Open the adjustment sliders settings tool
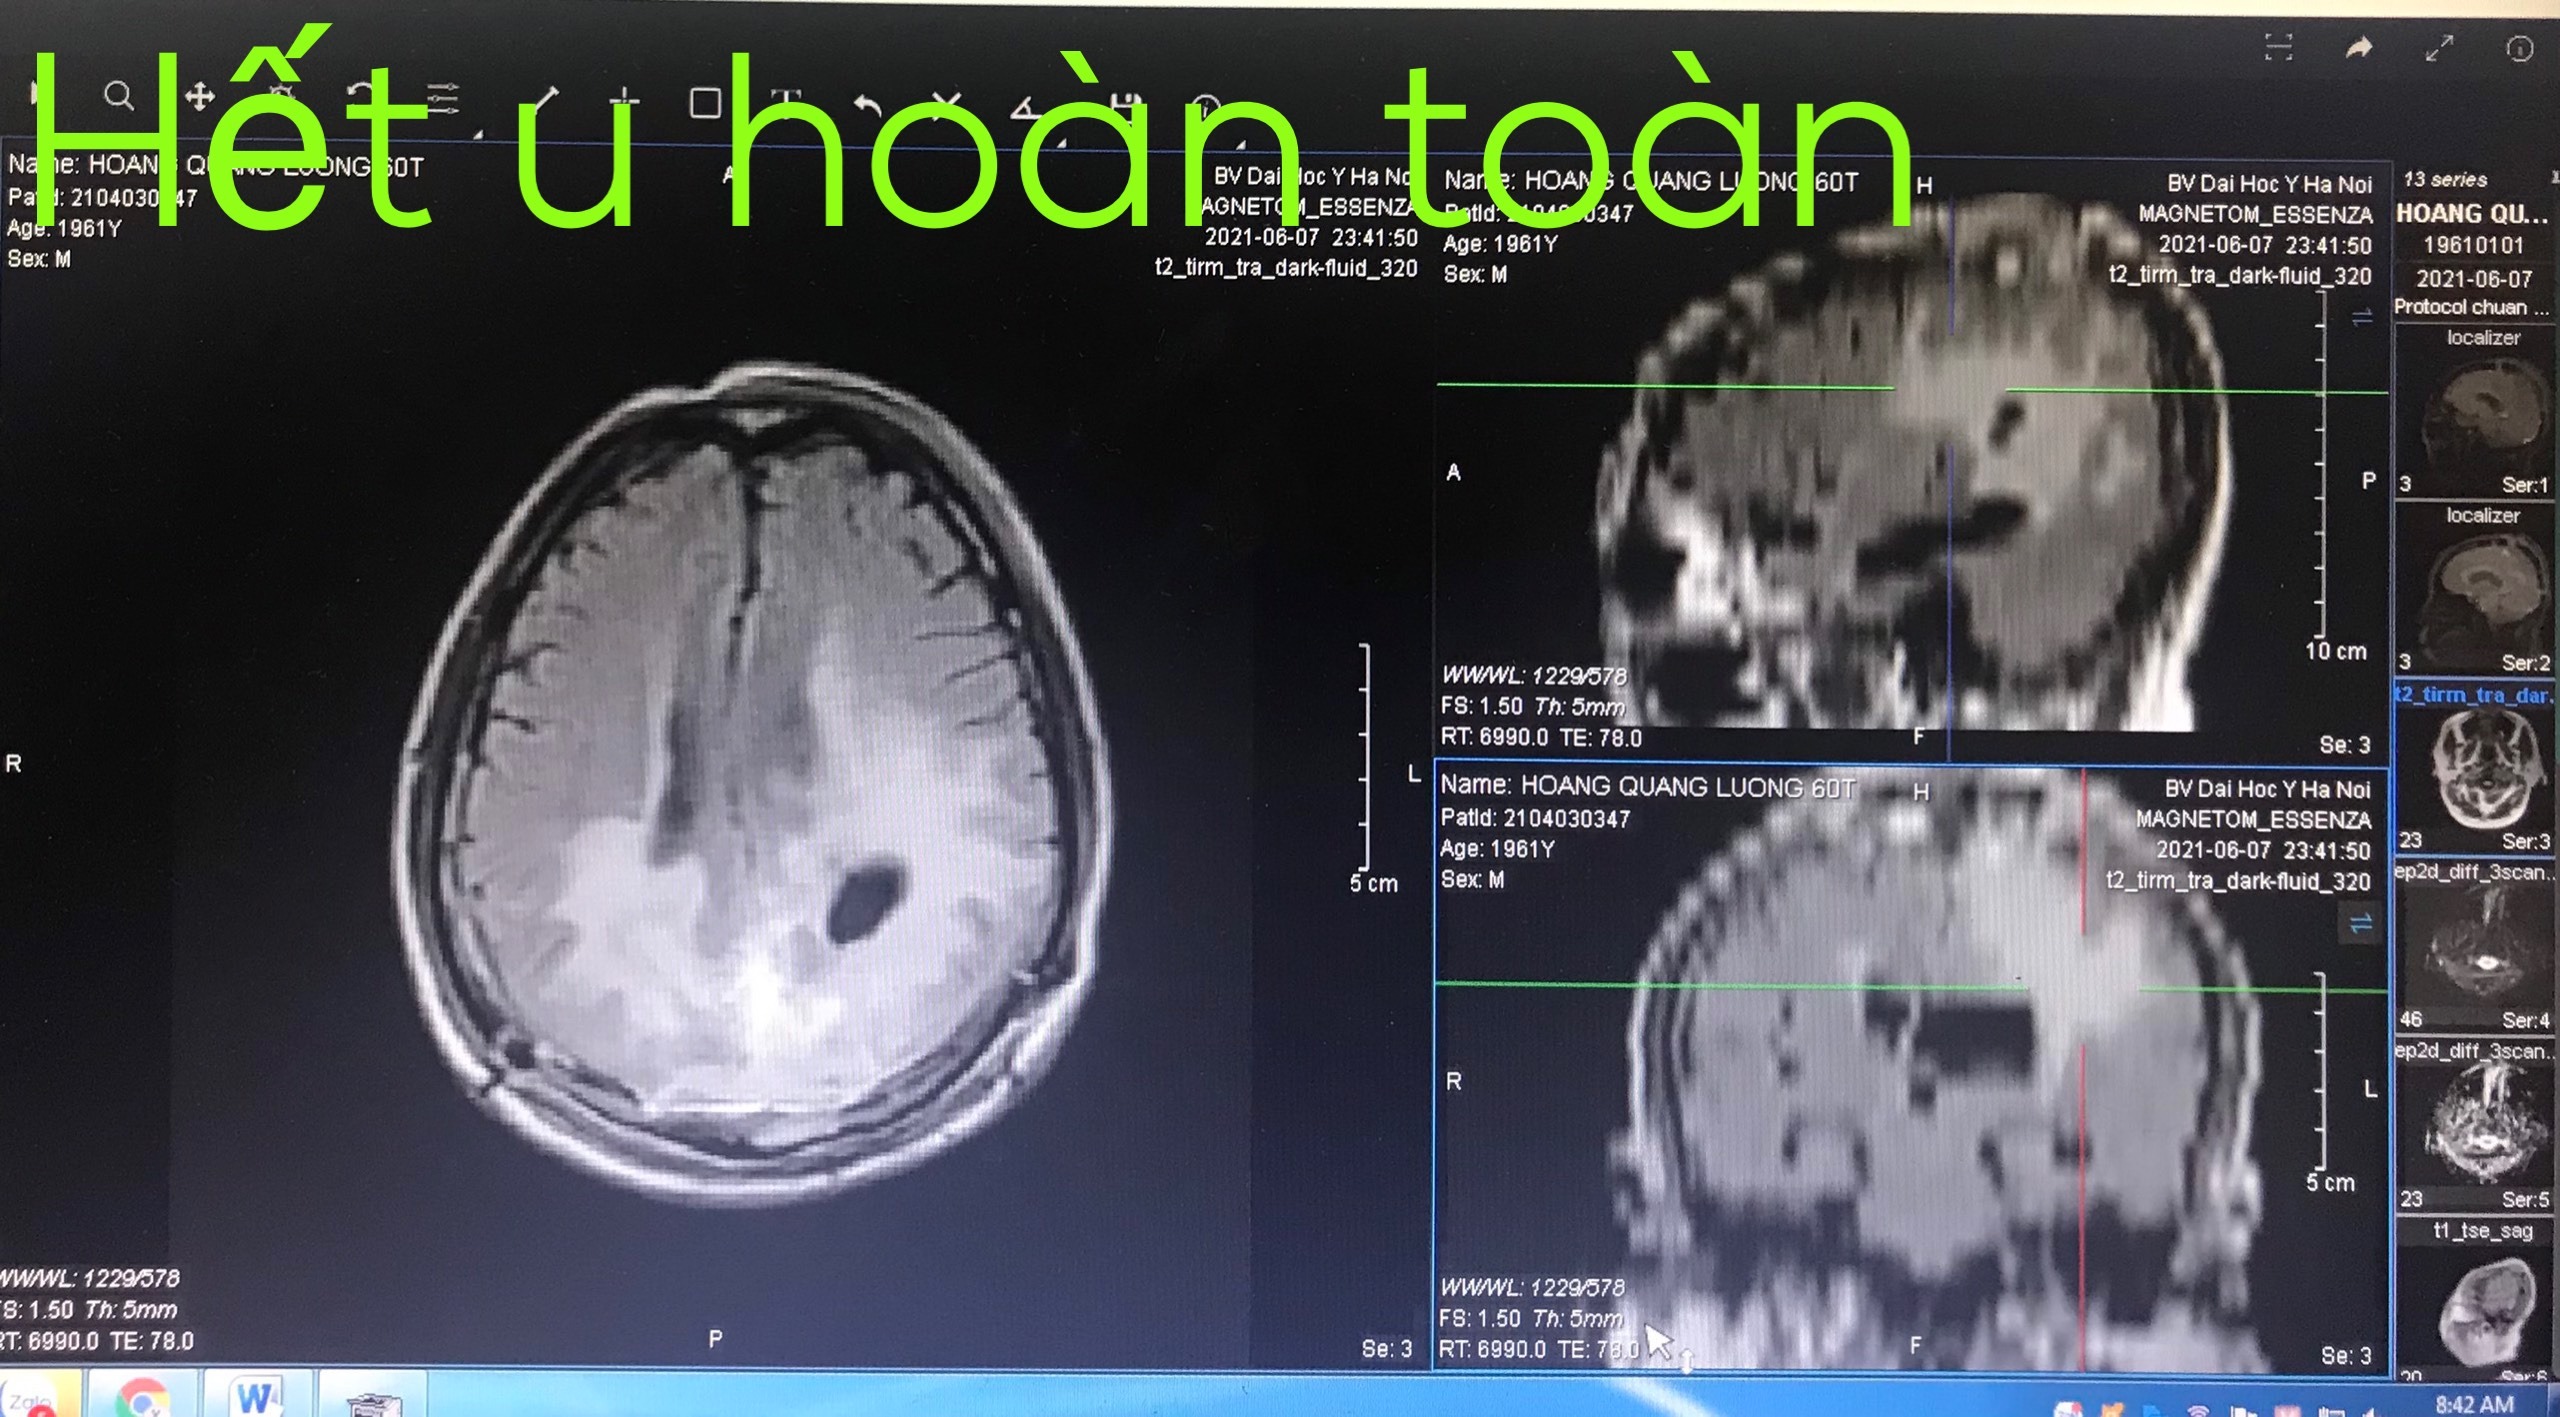The height and width of the screenshot is (1417, 2560). [x=443, y=98]
